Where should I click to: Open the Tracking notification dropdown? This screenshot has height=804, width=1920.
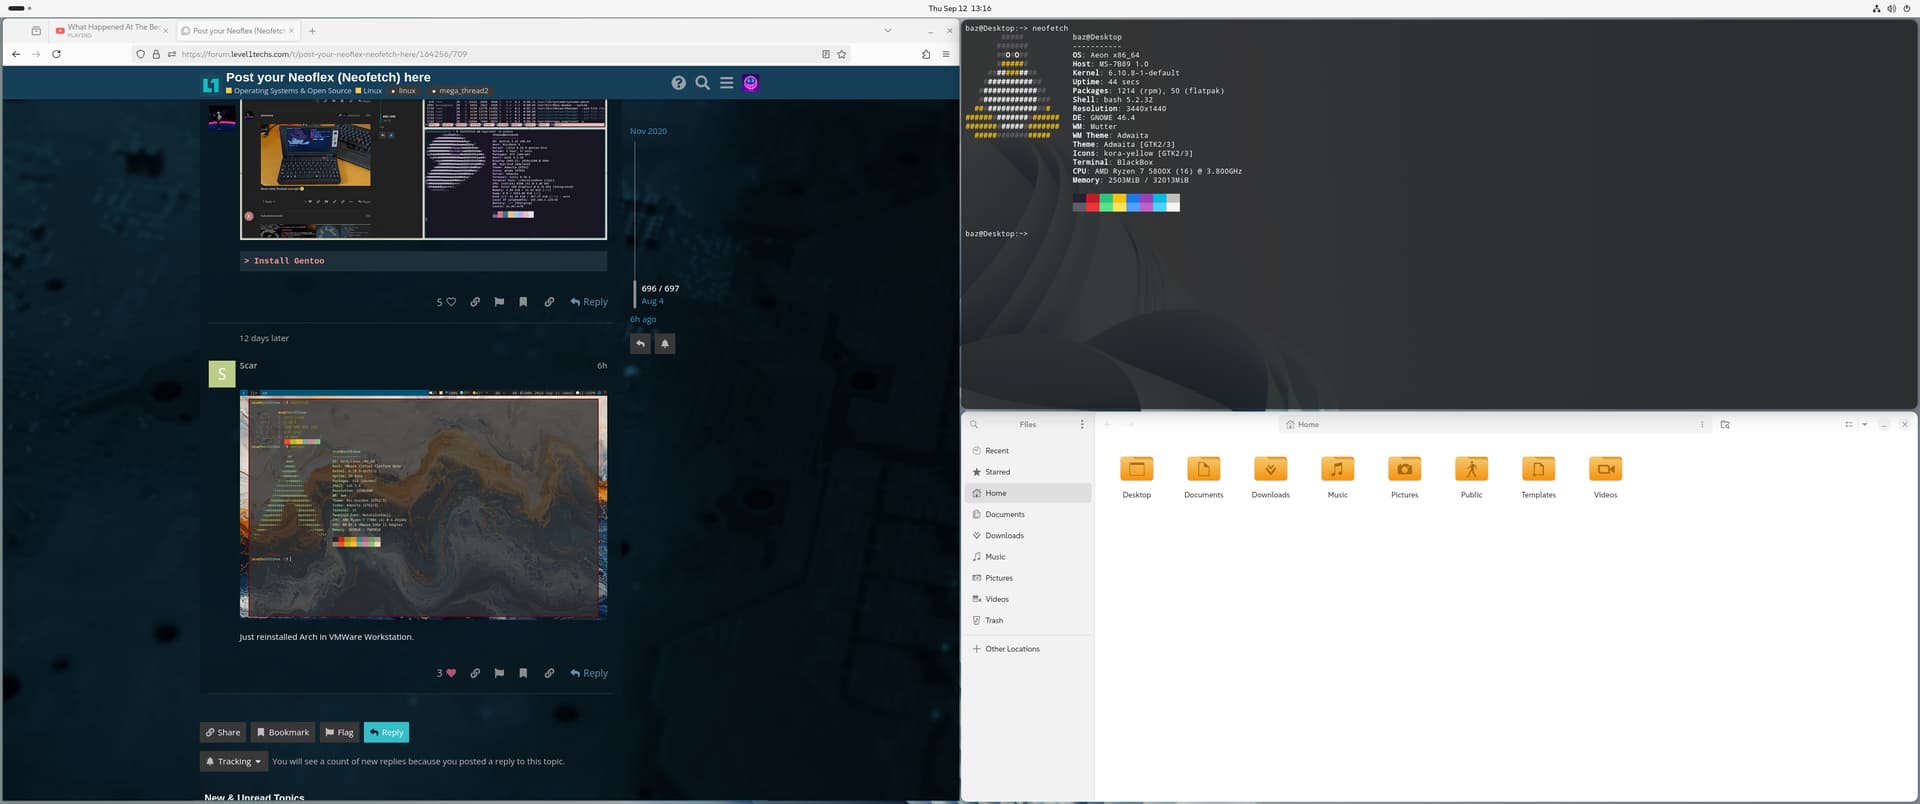coord(234,761)
